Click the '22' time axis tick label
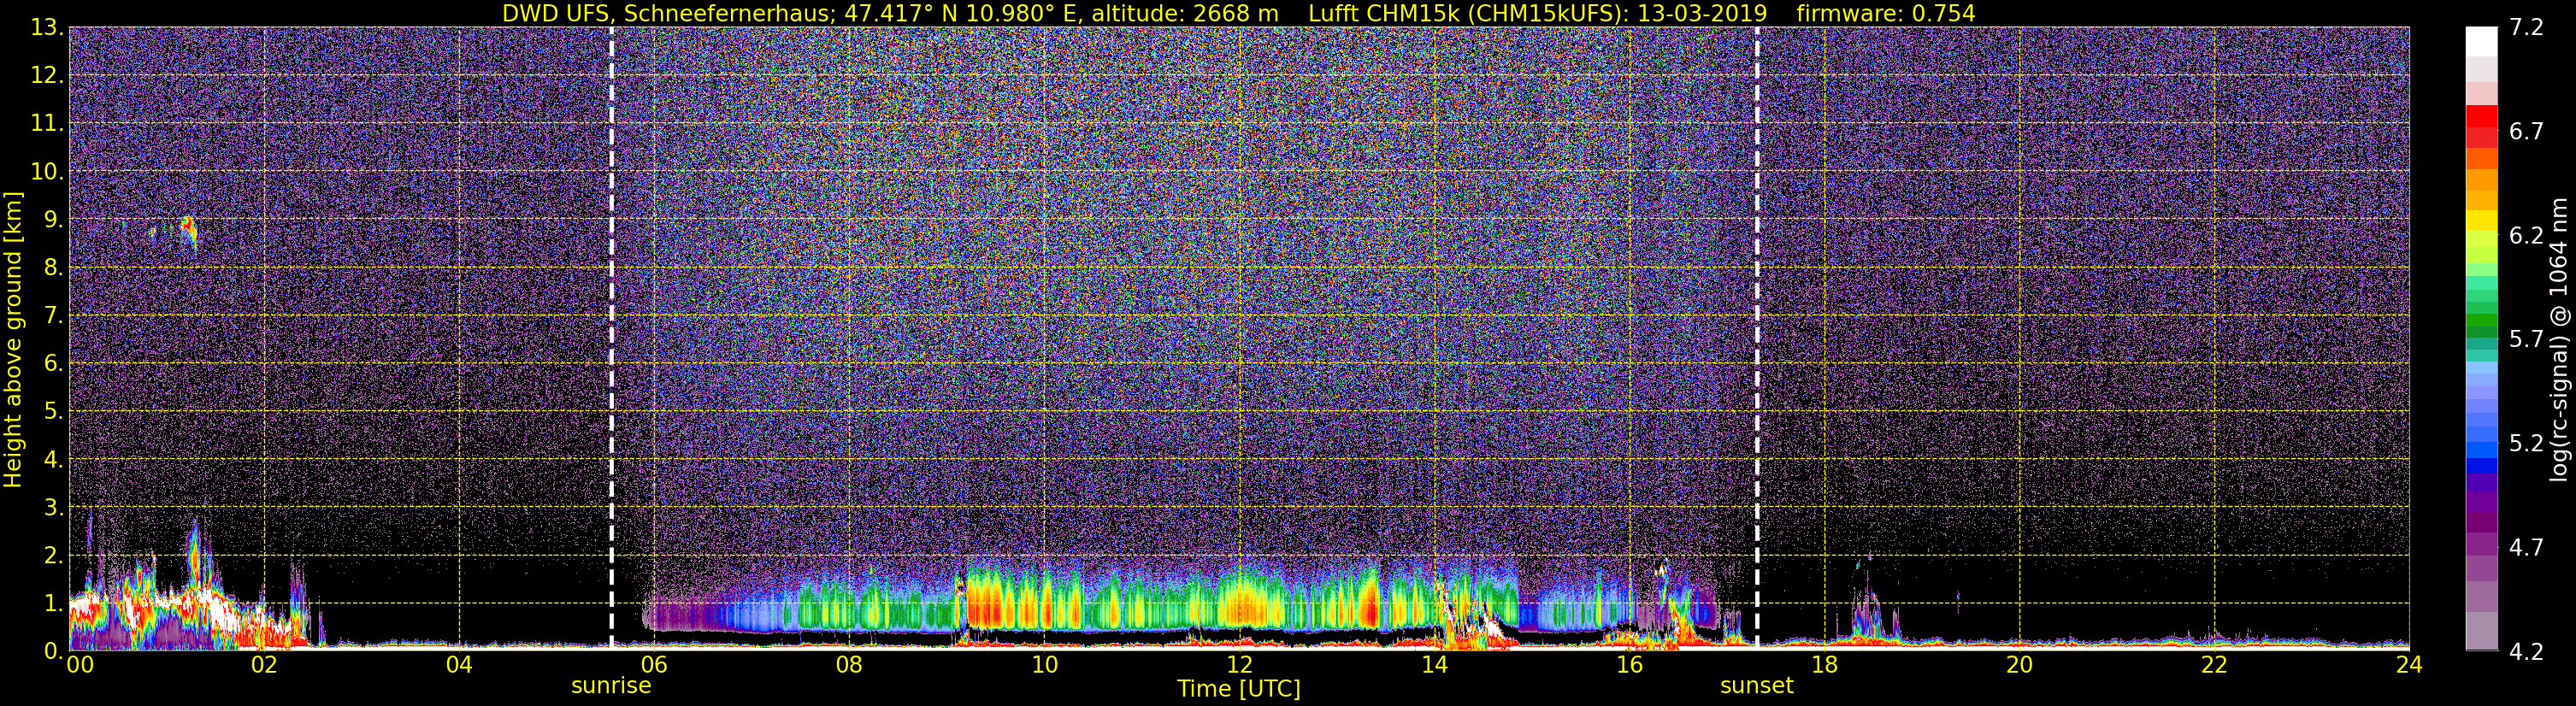The height and width of the screenshot is (706, 2576). 2214,665
